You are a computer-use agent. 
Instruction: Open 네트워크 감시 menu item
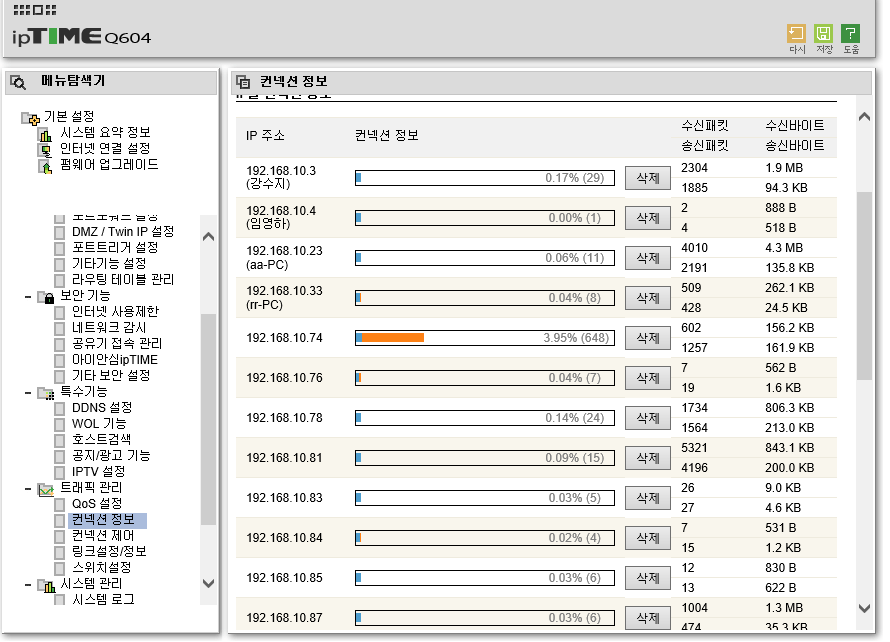click(109, 328)
